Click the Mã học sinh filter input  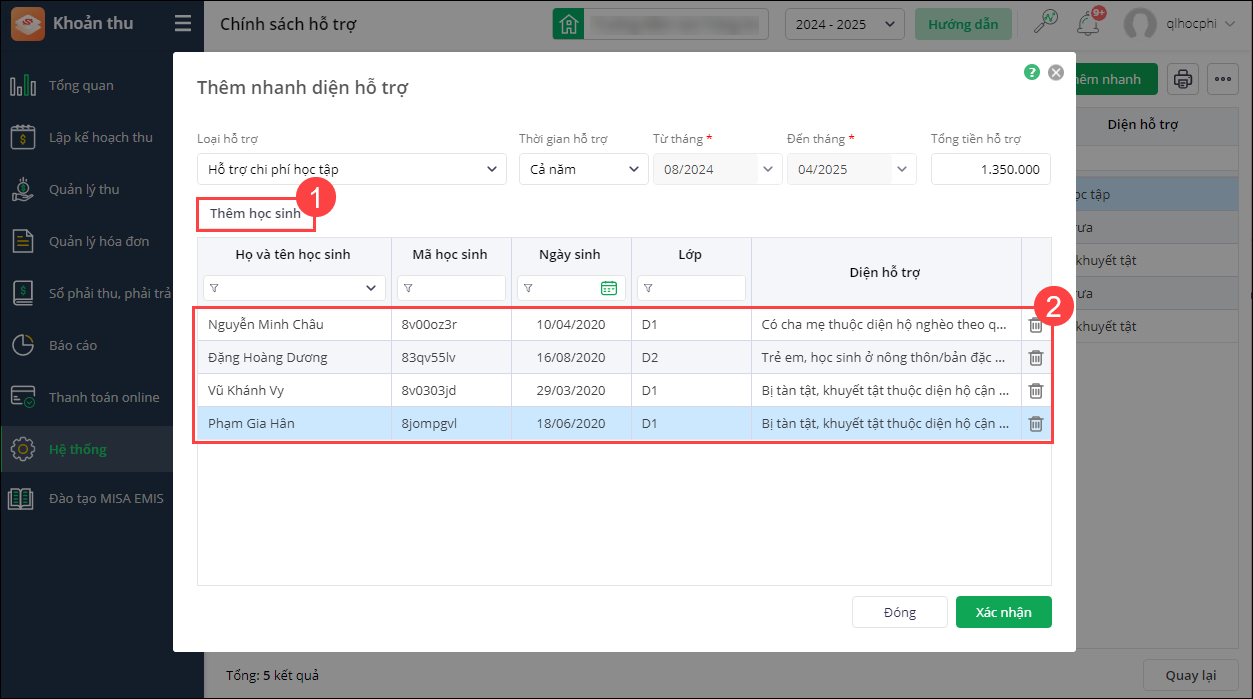click(451, 288)
